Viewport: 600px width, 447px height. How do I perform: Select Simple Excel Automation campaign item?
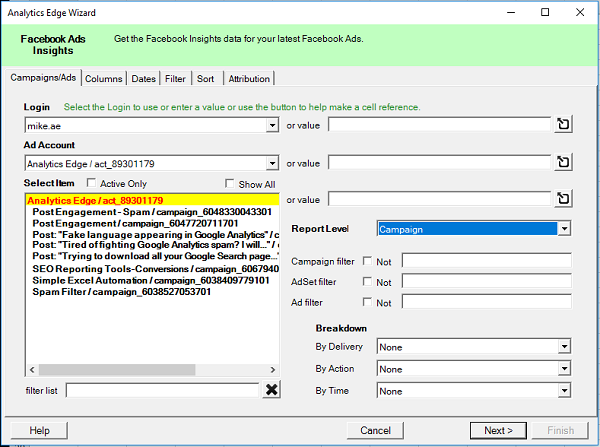[151, 280]
